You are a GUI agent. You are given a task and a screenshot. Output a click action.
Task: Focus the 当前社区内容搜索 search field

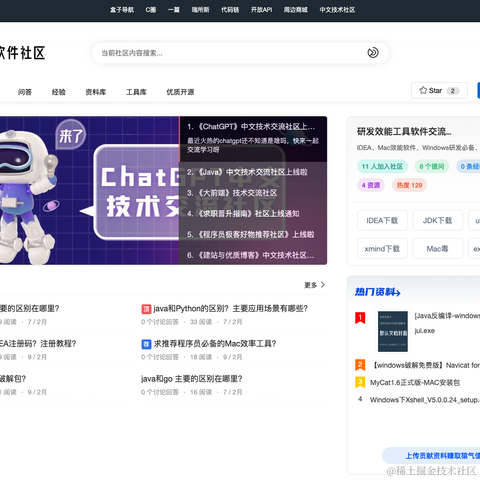point(240,53)
